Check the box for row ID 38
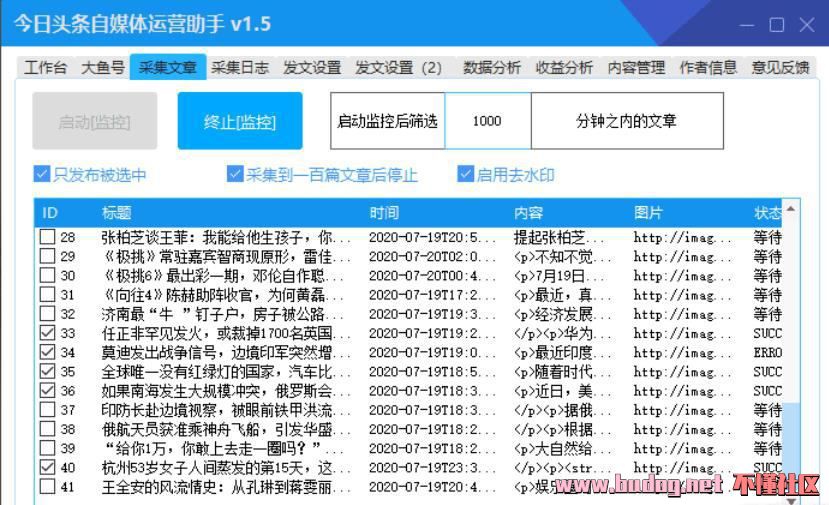This screenshot has width=829, height=505. 48,428
